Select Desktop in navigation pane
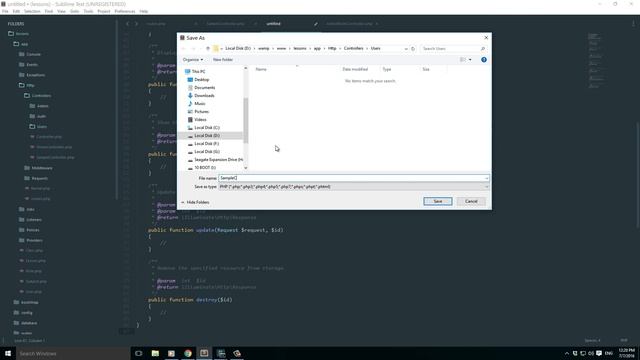Viewport: 640px width, 360px height. 202,80
